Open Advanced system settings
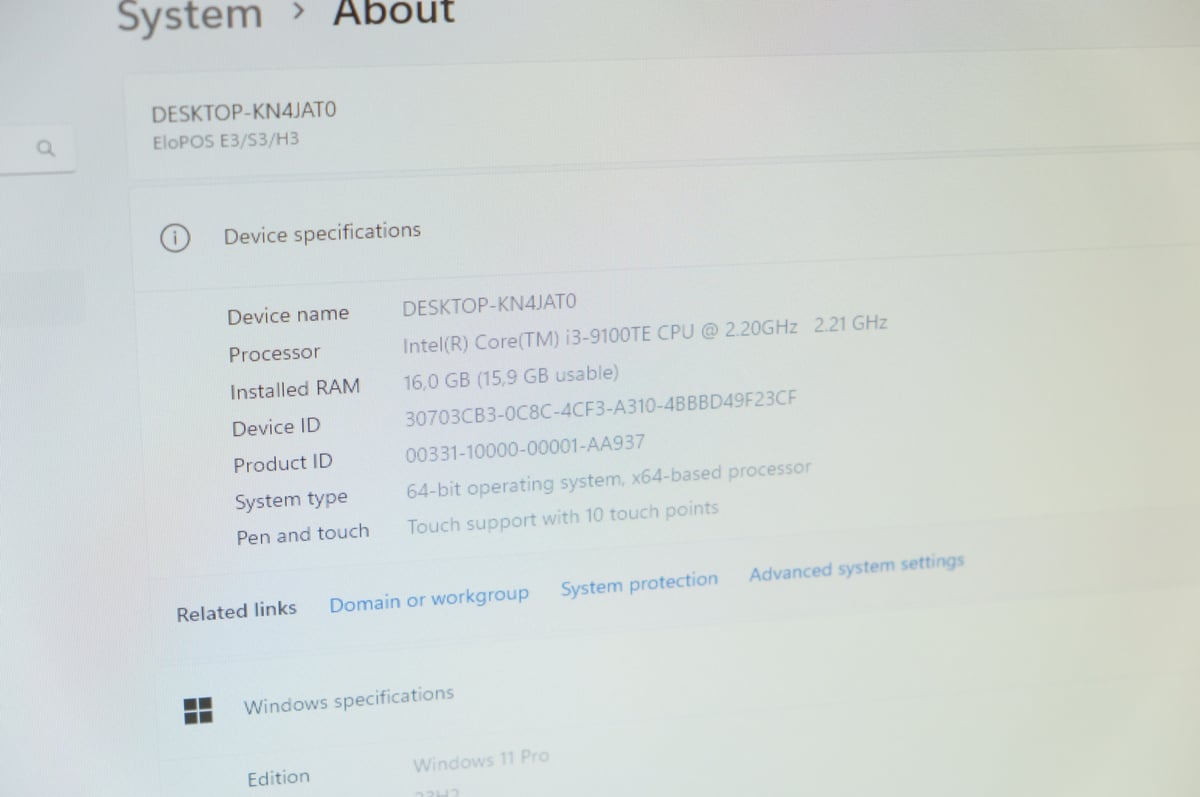 tap(856, 567)
